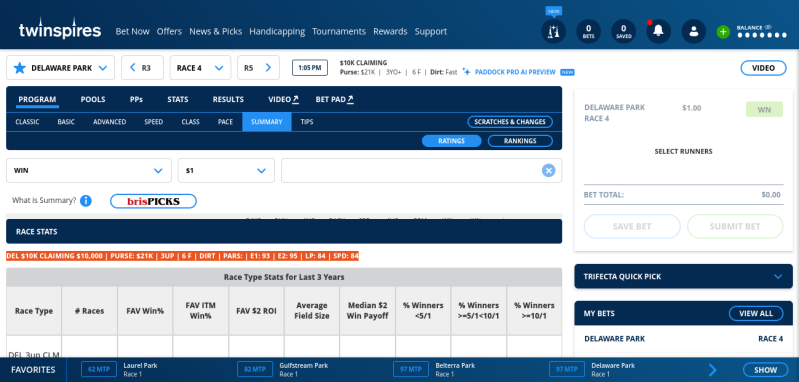Open the user account profile icon
The width and height of the screenshot is (799, 382).
point(694,31)
